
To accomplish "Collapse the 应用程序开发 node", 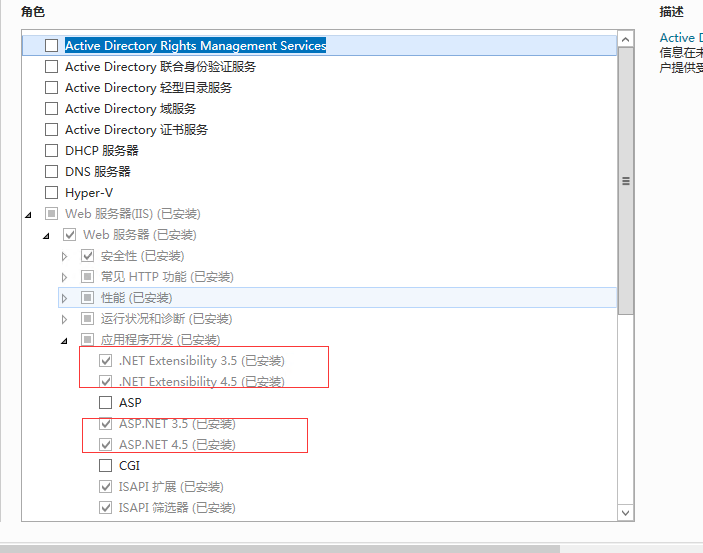I will [x=64, y=341].
